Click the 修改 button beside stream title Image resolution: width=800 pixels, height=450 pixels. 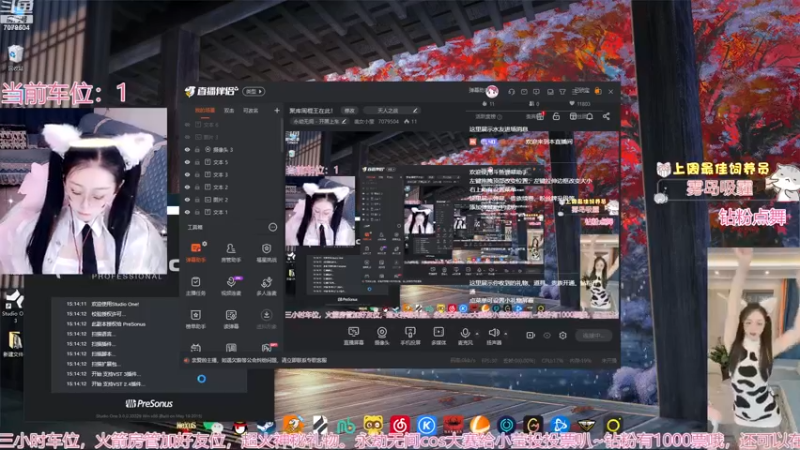coord(349,110)
